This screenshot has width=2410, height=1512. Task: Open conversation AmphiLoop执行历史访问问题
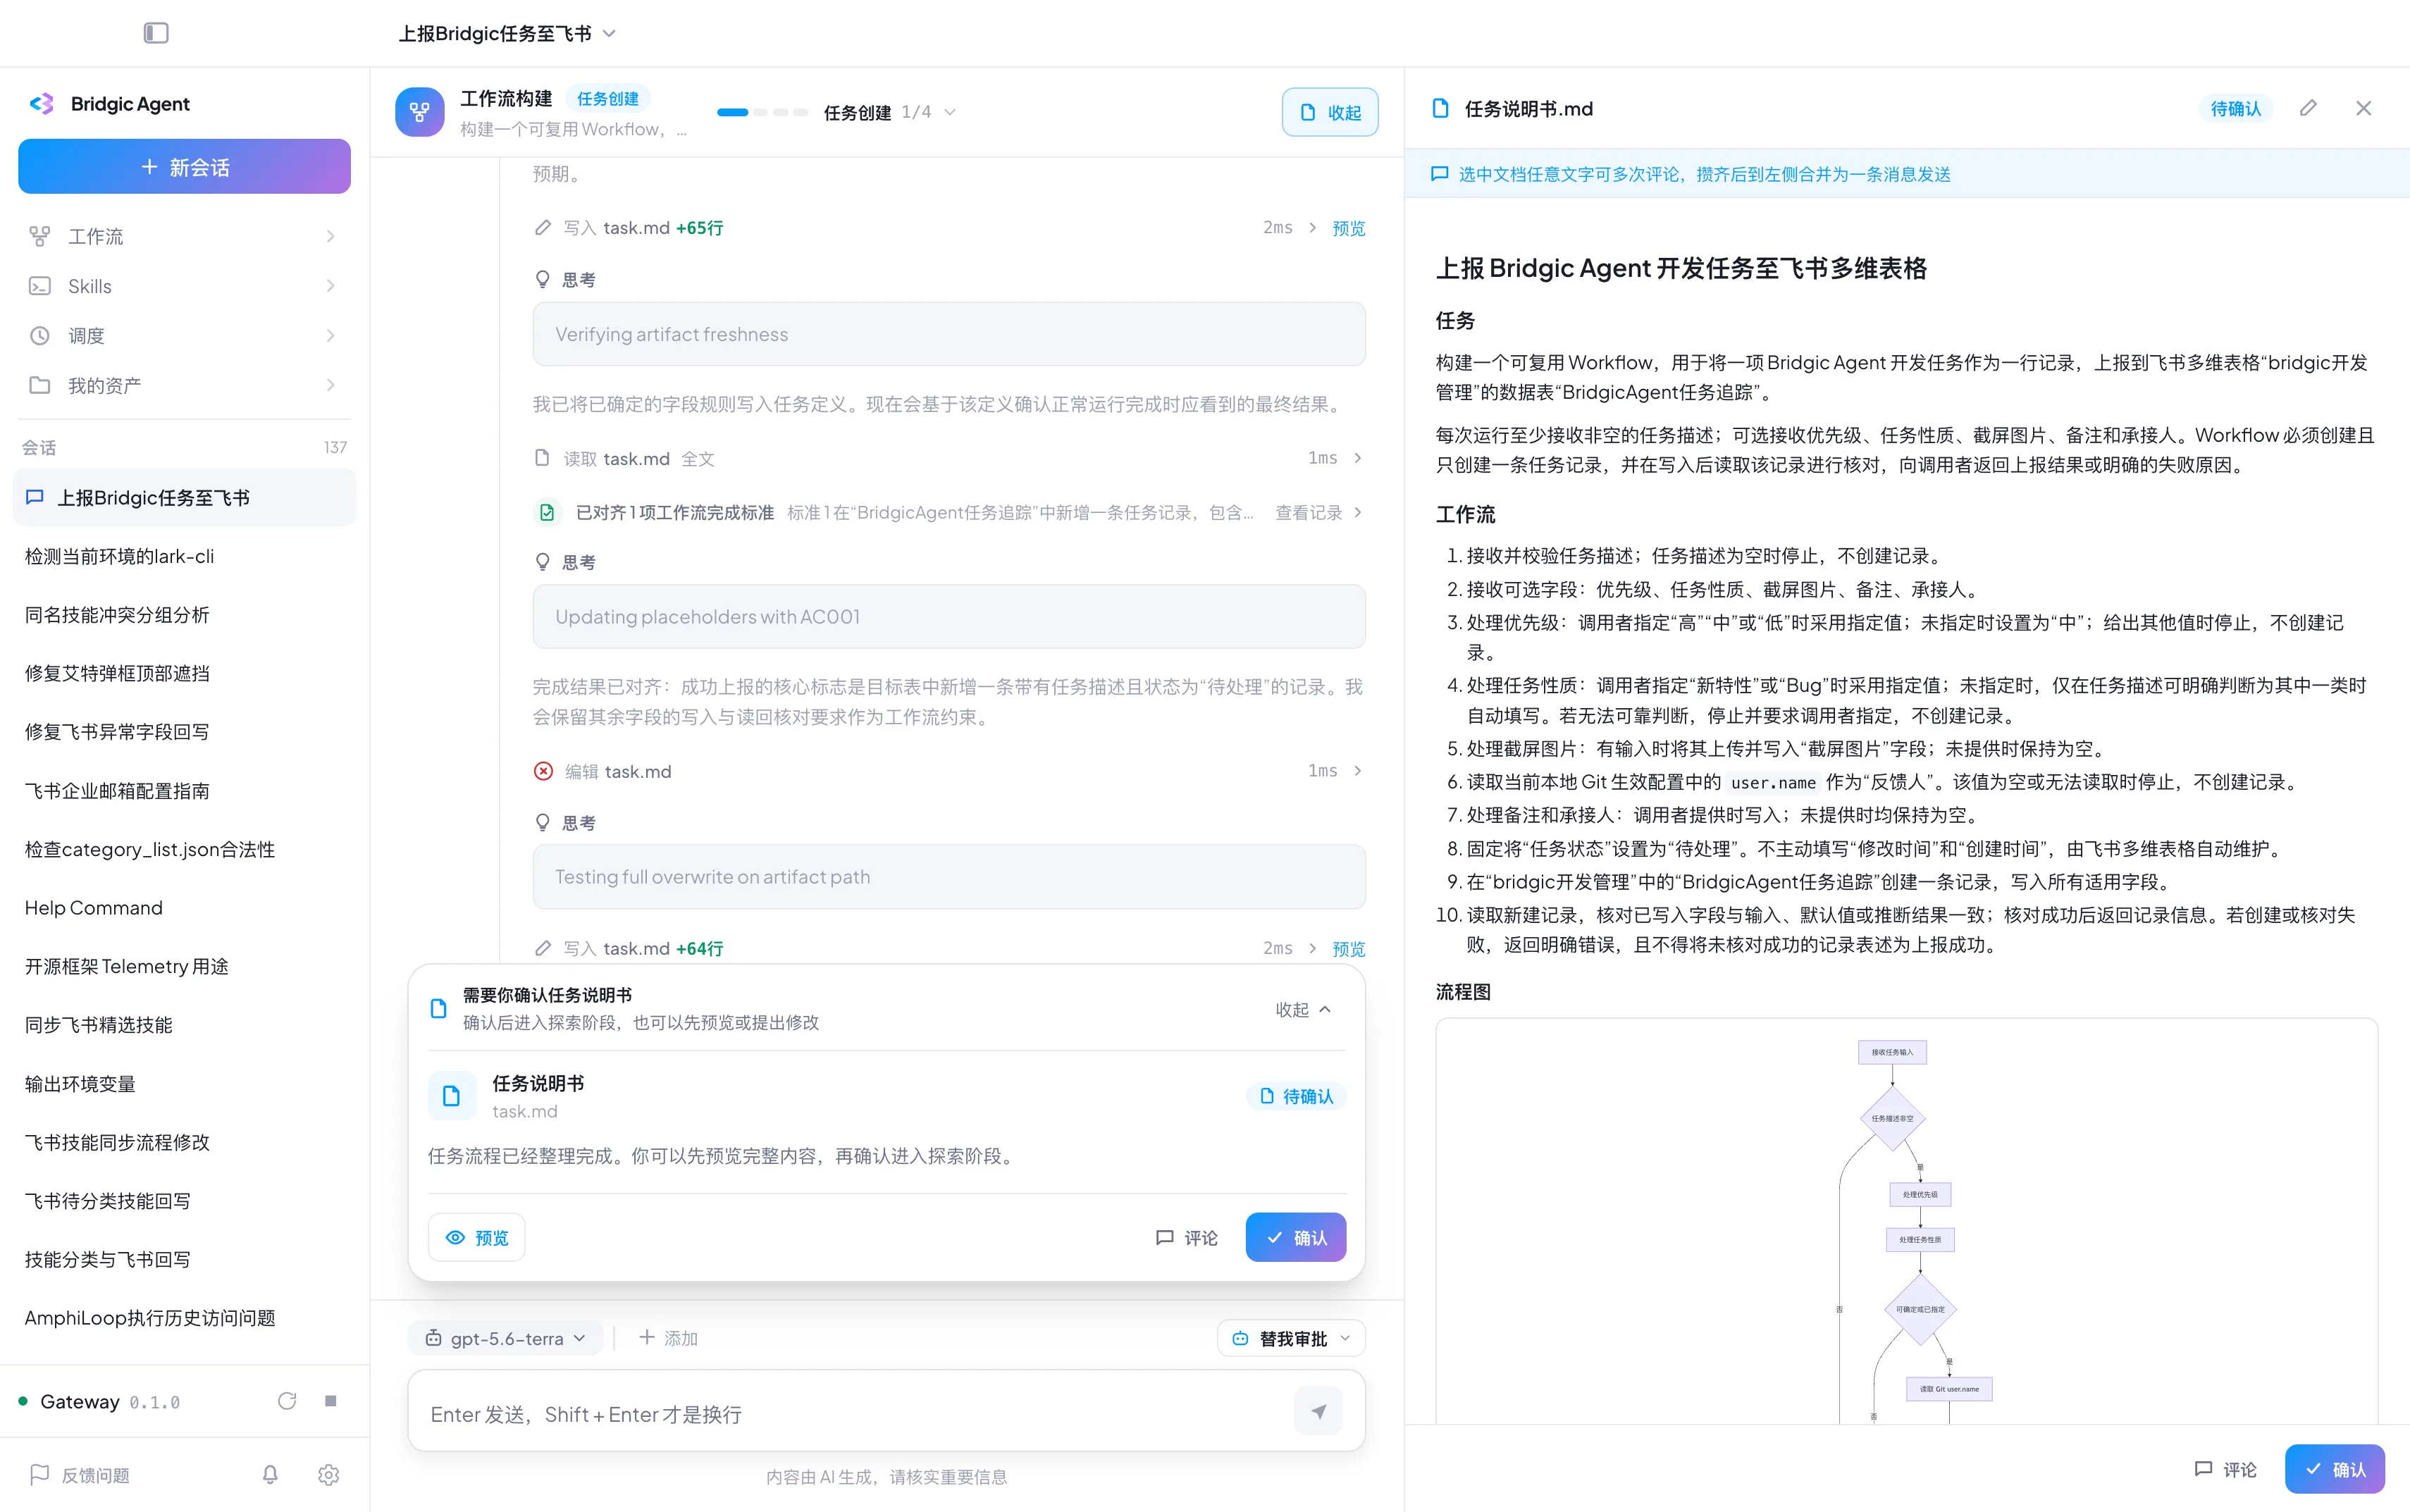tap(184, 1318)
